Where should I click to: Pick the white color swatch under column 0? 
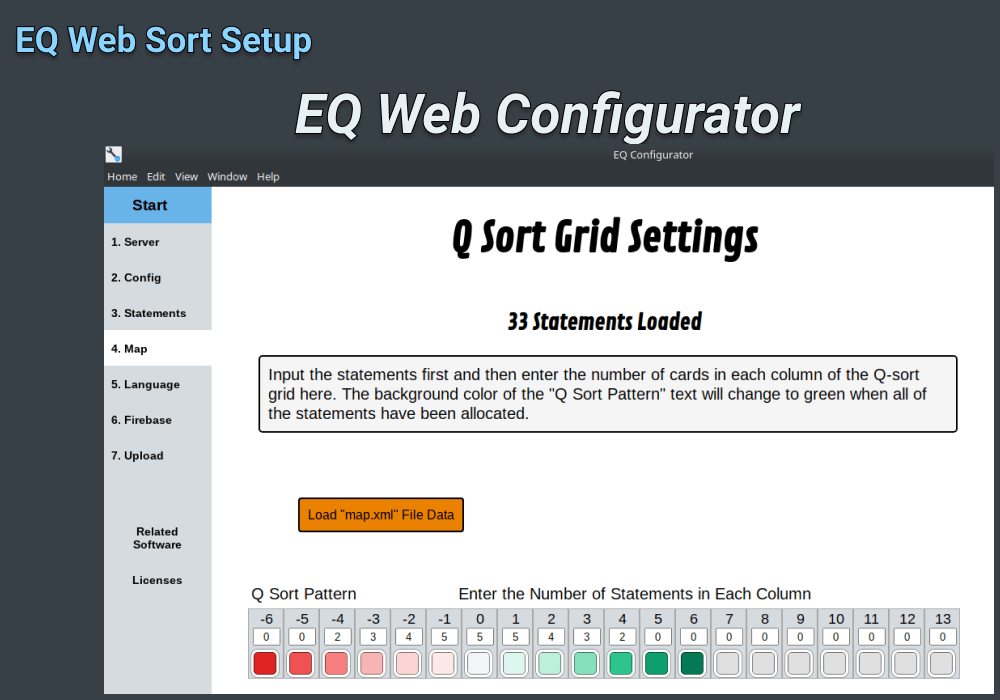480,663
